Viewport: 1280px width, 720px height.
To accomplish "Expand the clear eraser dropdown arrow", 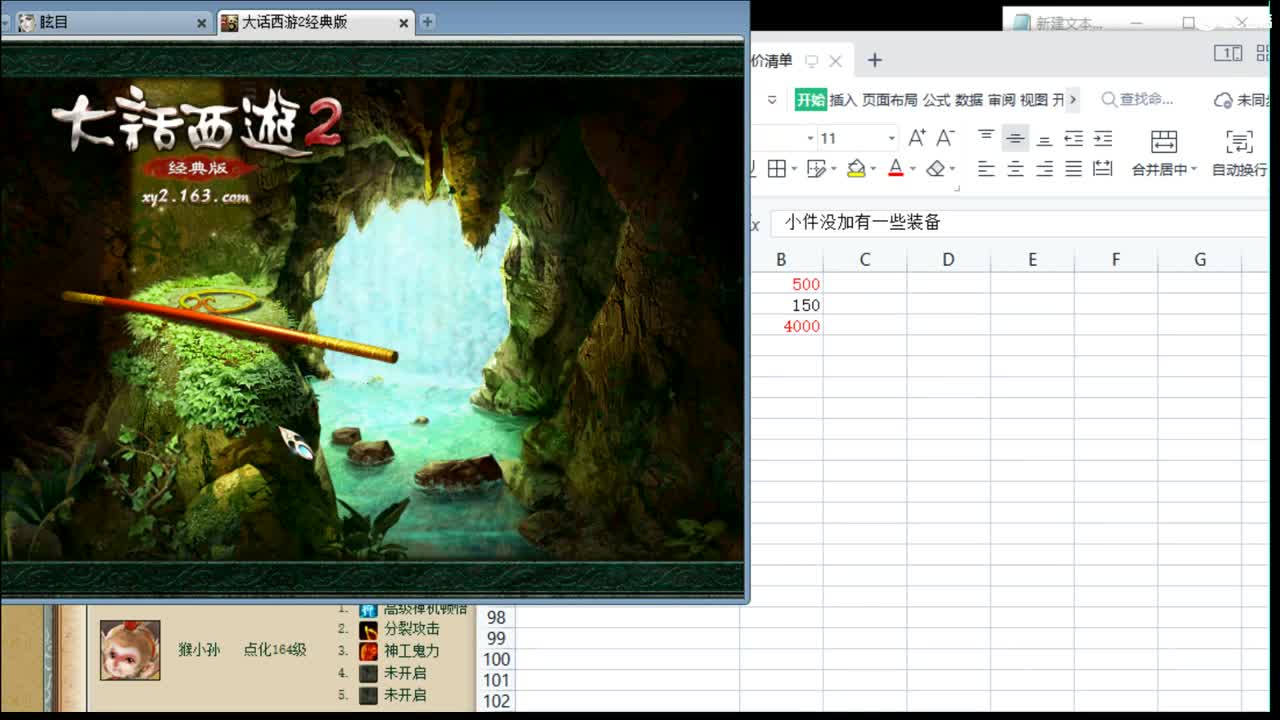I will click(952, 169).
